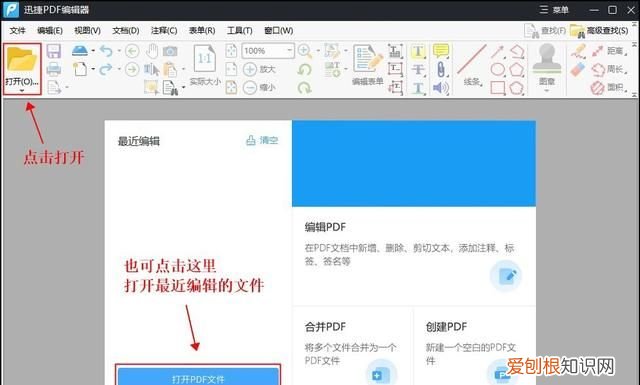
Task: Select the paperclip file attachment tool
Action: click(x=441, y=69)
